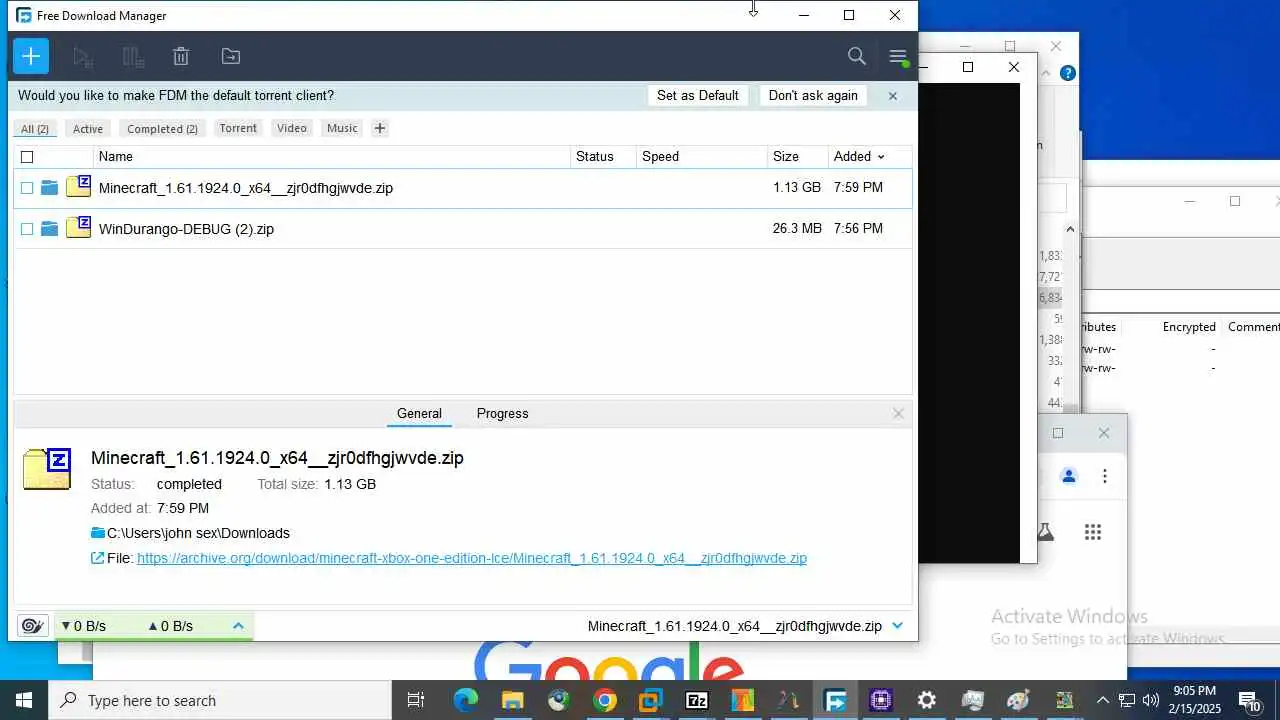Click the 7:56 PM added time cell
The image size is (1280, 720).
click(x=858, y=229)
